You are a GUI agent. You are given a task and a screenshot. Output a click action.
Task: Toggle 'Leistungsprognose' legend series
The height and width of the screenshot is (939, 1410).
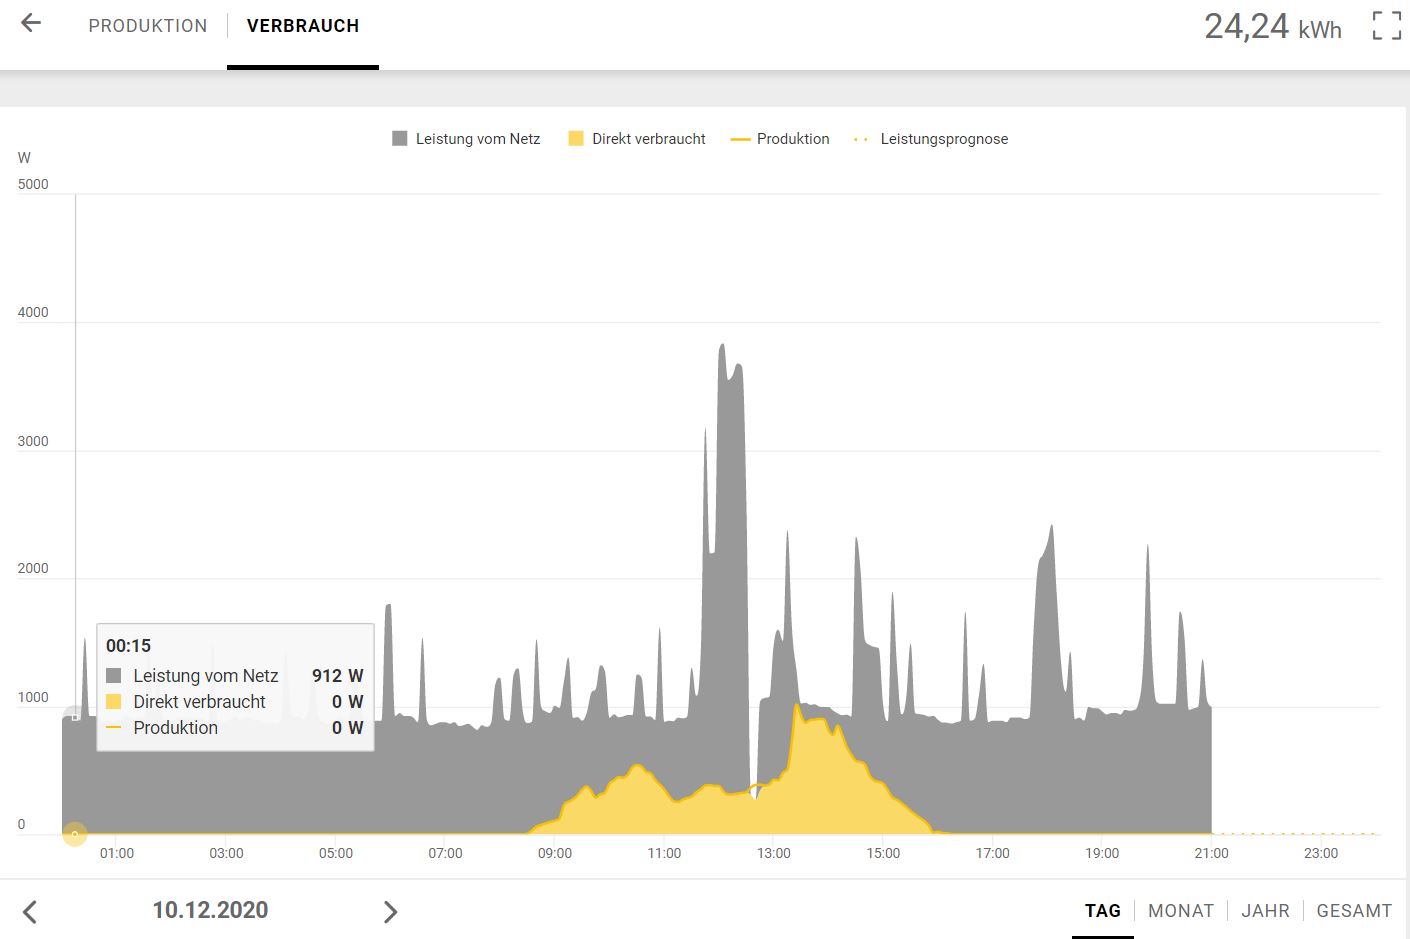tap(931, 139)
